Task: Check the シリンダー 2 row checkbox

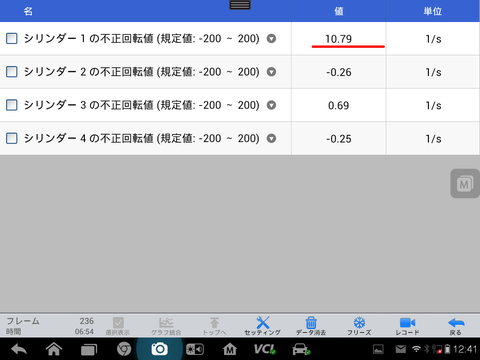Action: (12, 72)
